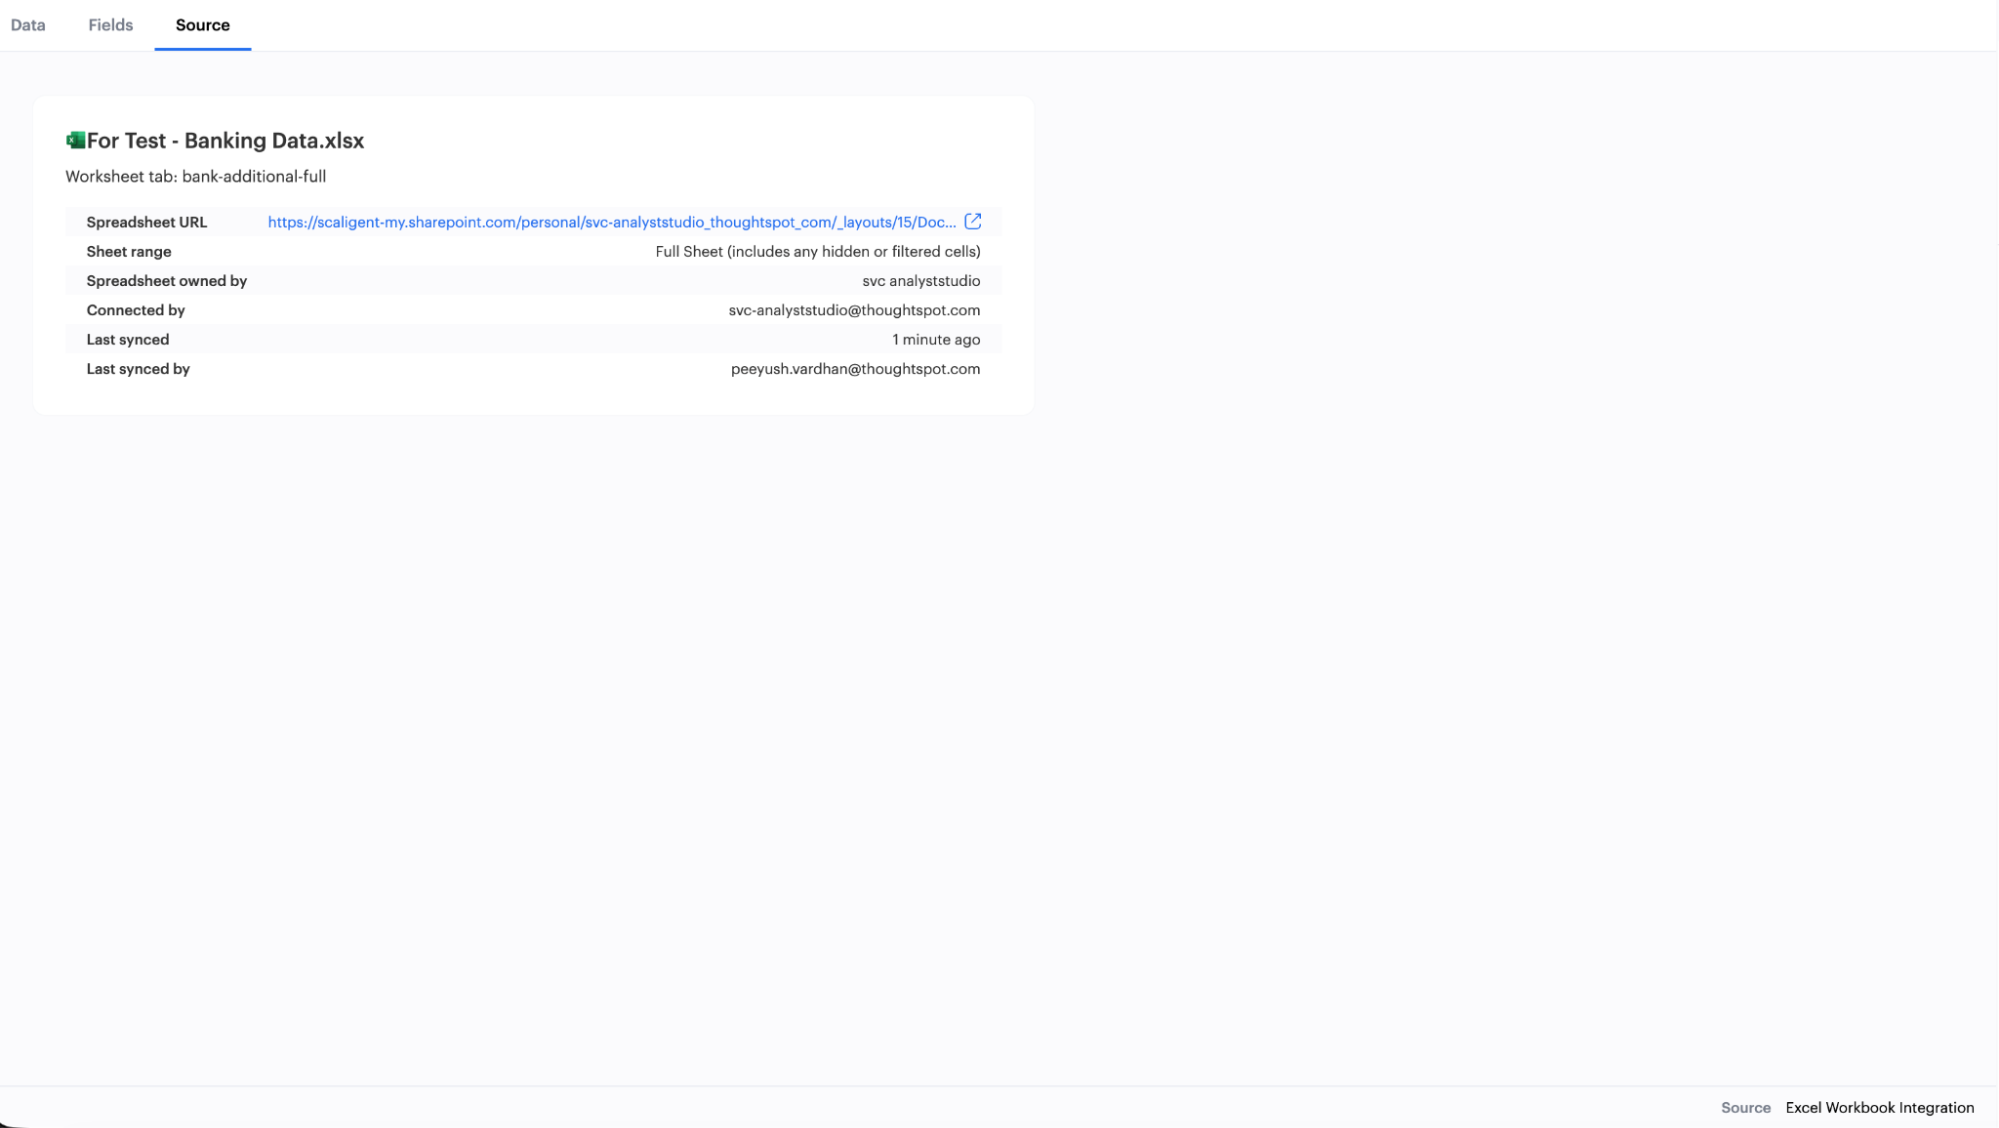This screenshot has height=1128, width=1999.
Task: Click the Sheet range label
Action: (x=128, y=252)
